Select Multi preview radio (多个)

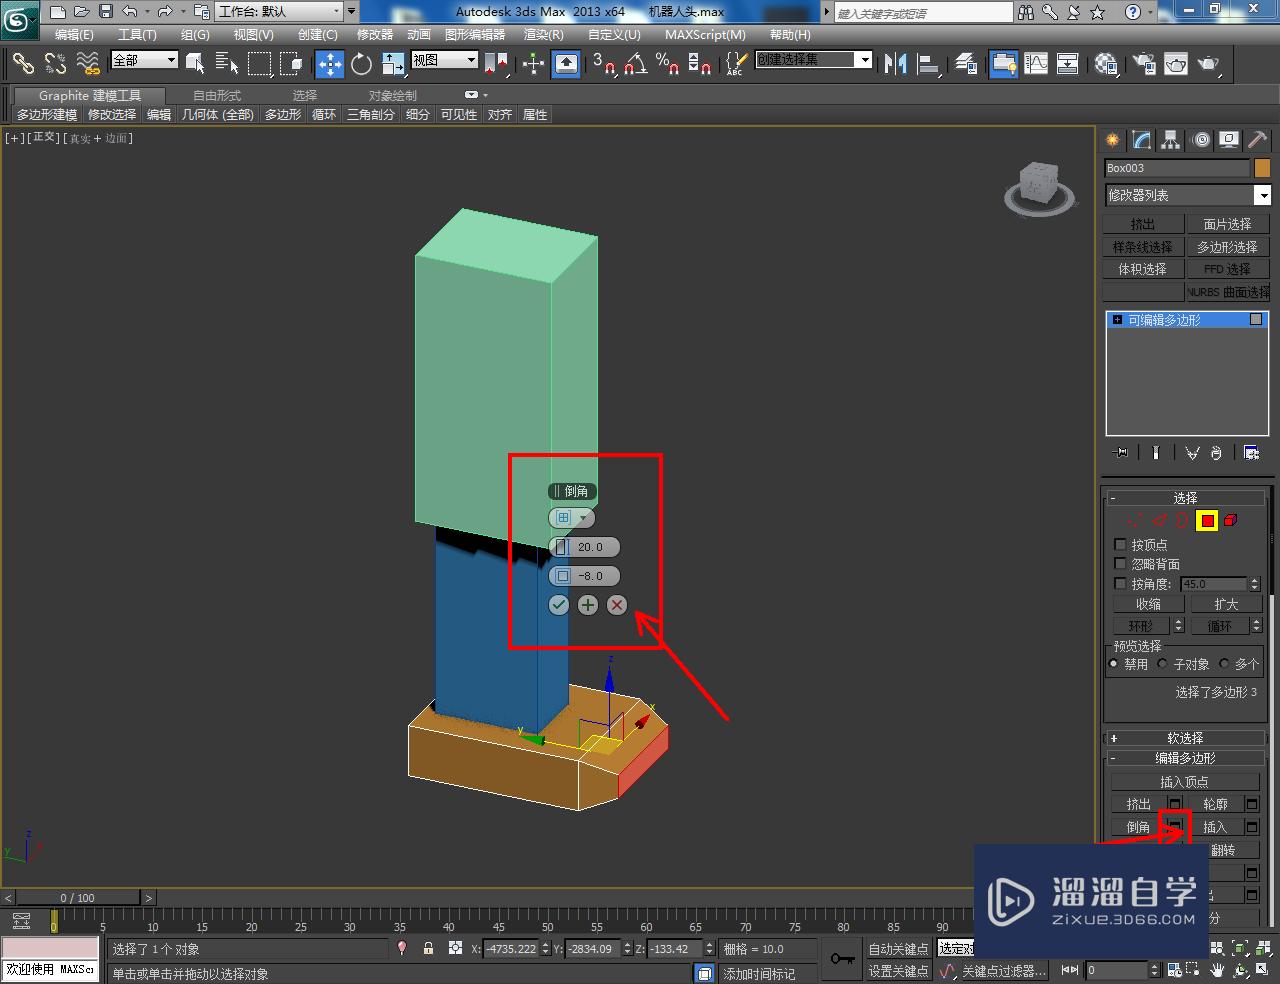(x=1224, y=664)
